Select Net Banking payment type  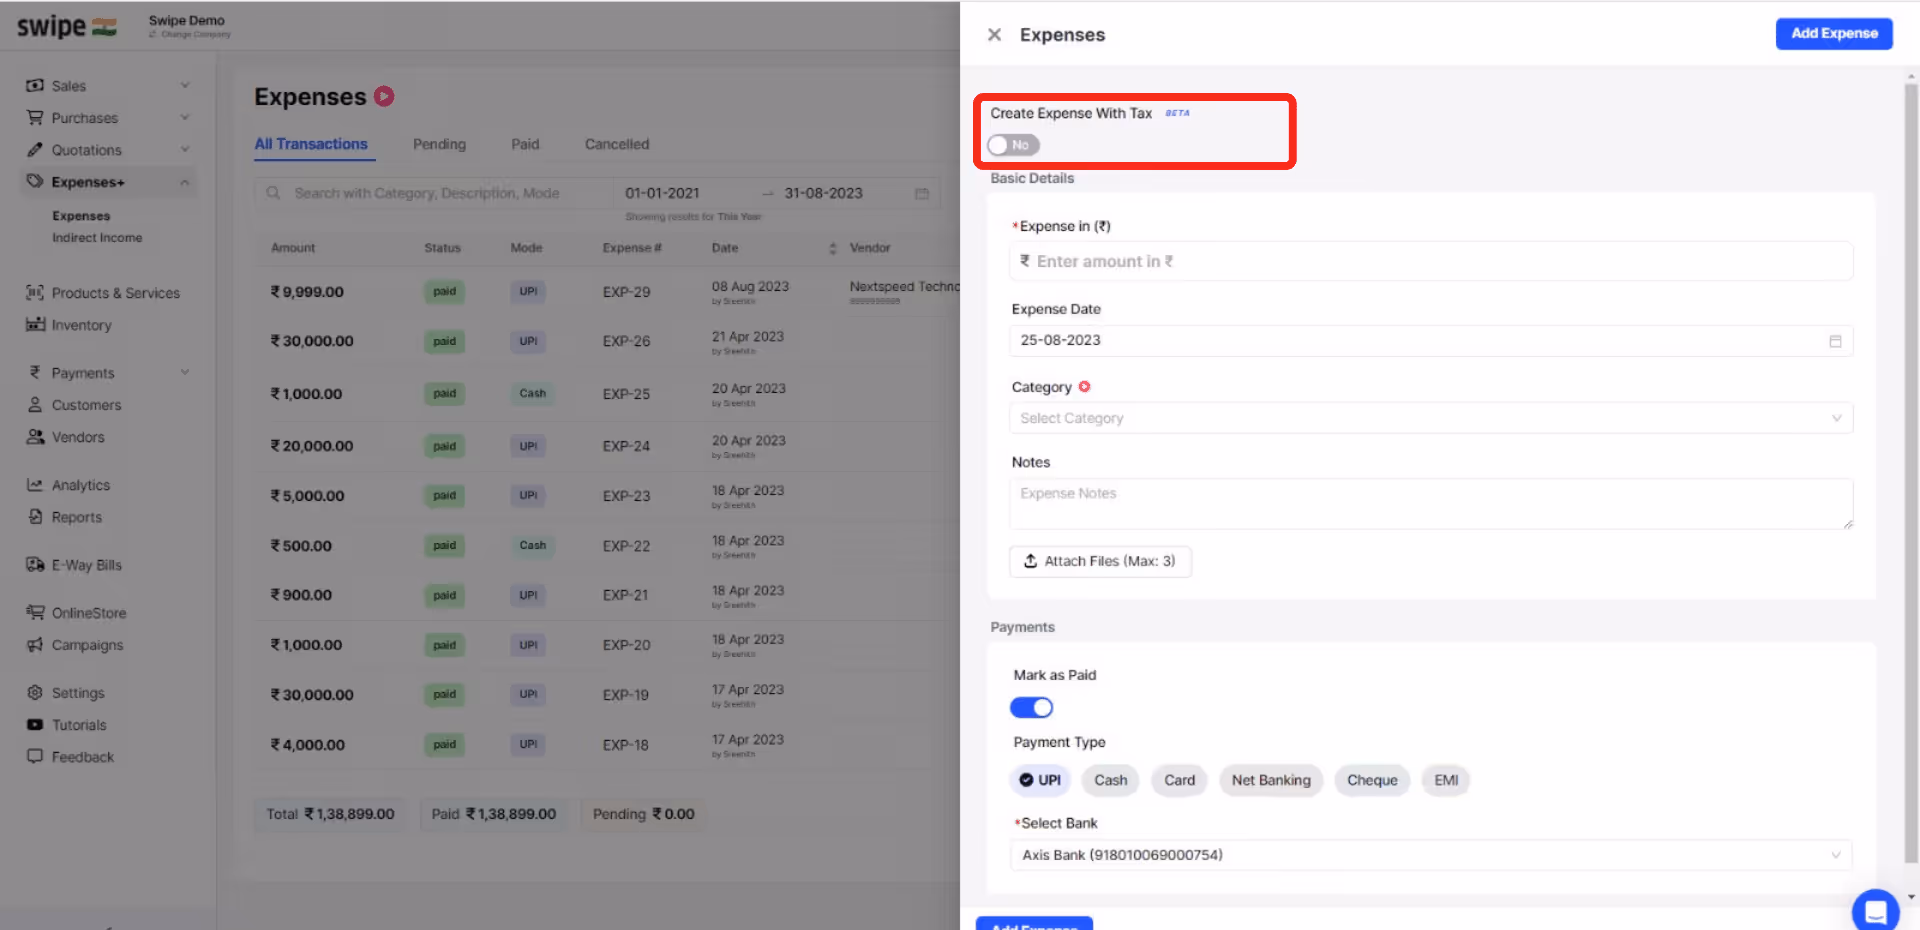(1271, 780)
